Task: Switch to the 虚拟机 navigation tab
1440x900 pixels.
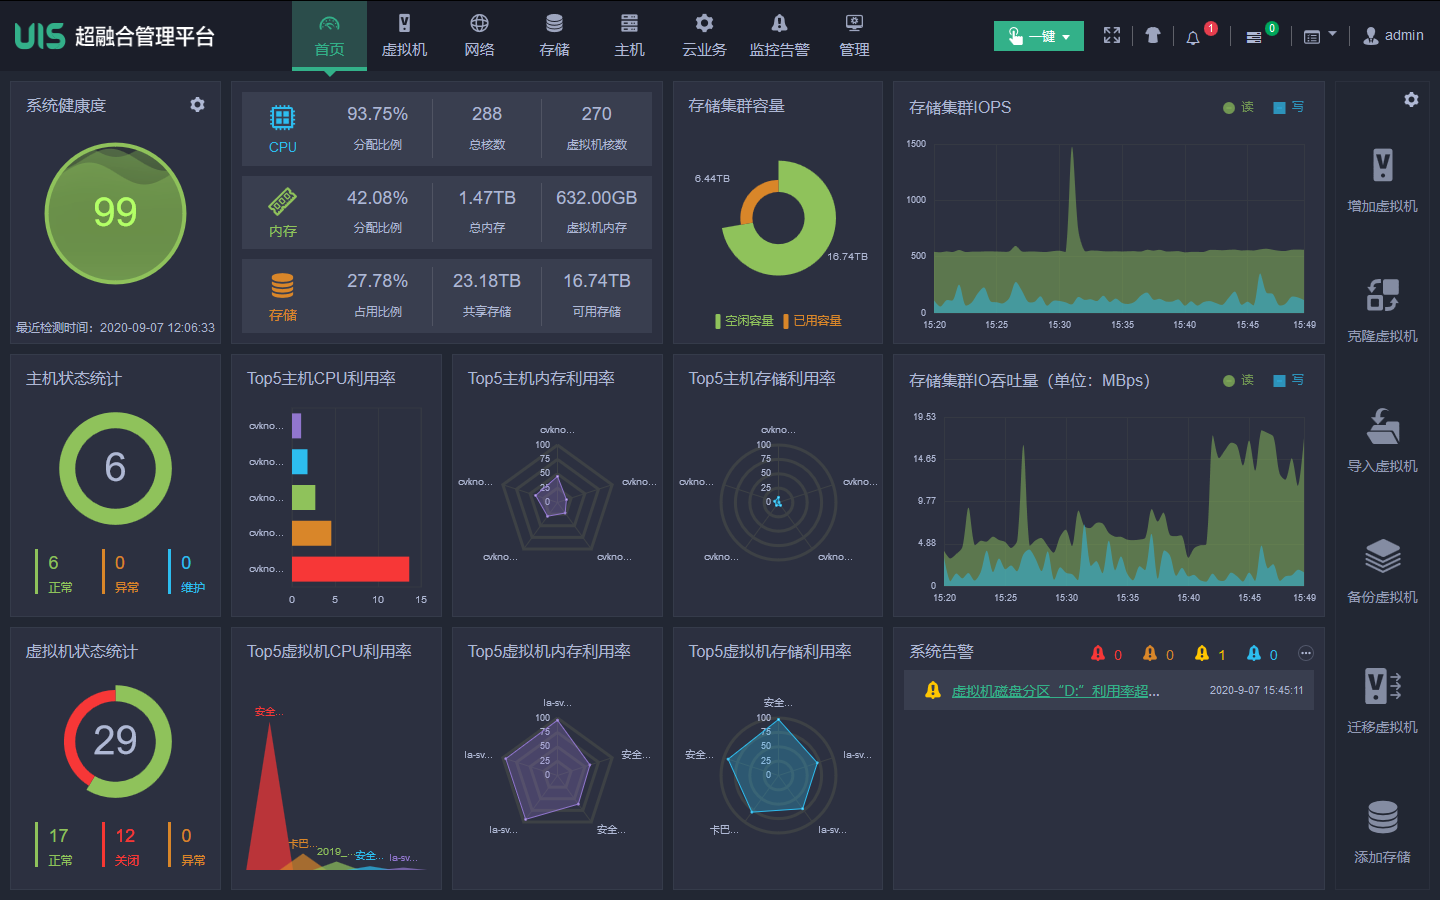Action: [404, 36]
